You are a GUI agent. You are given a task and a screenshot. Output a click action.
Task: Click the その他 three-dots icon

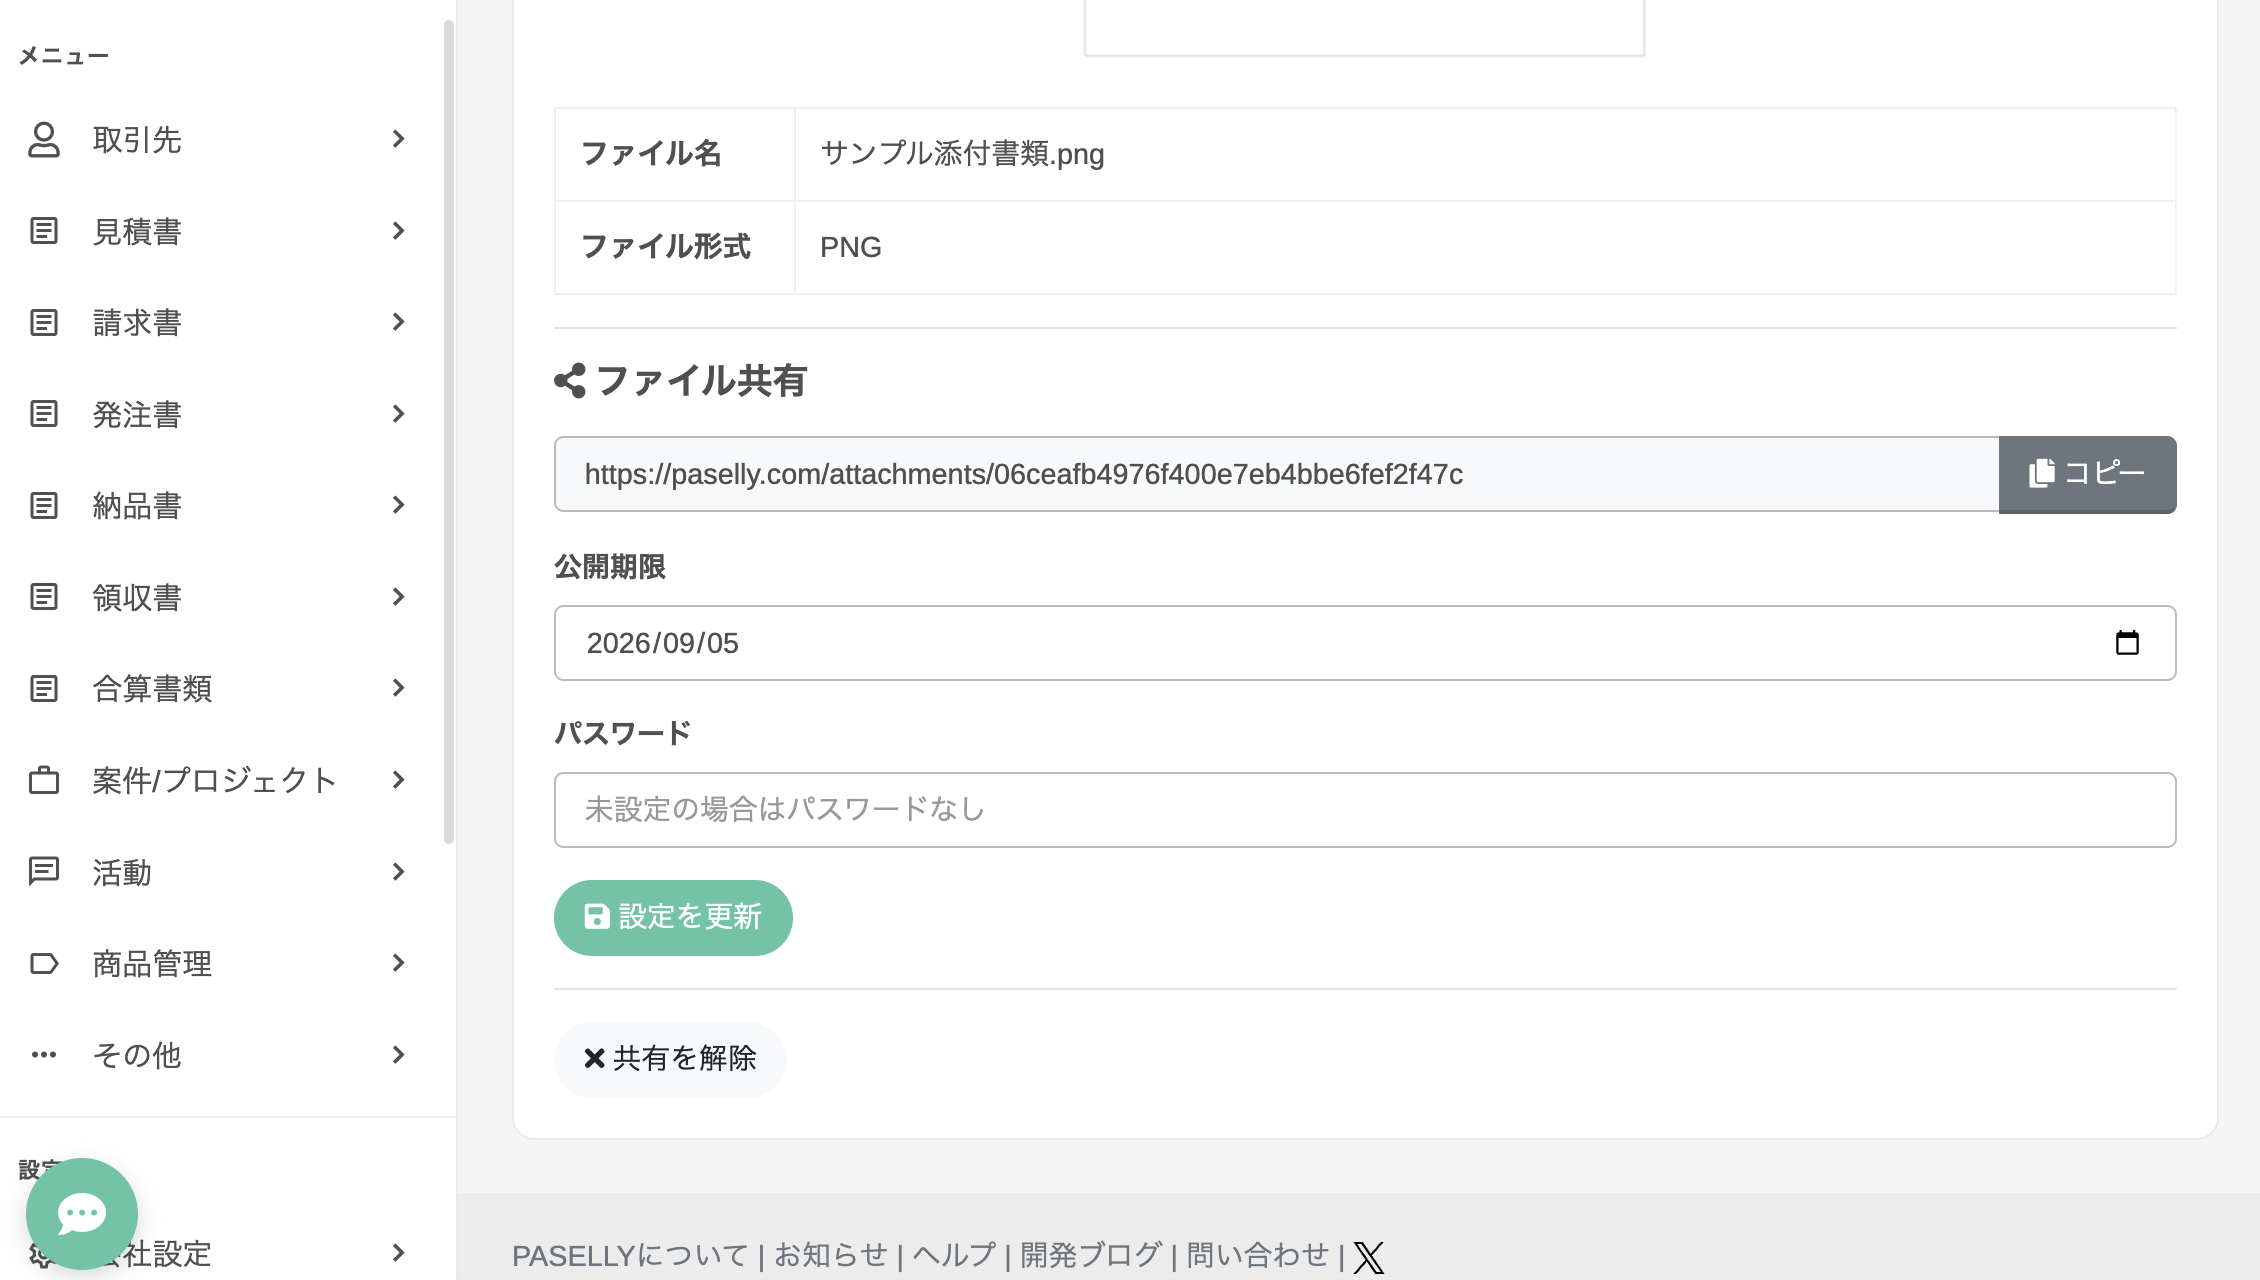44,1055
